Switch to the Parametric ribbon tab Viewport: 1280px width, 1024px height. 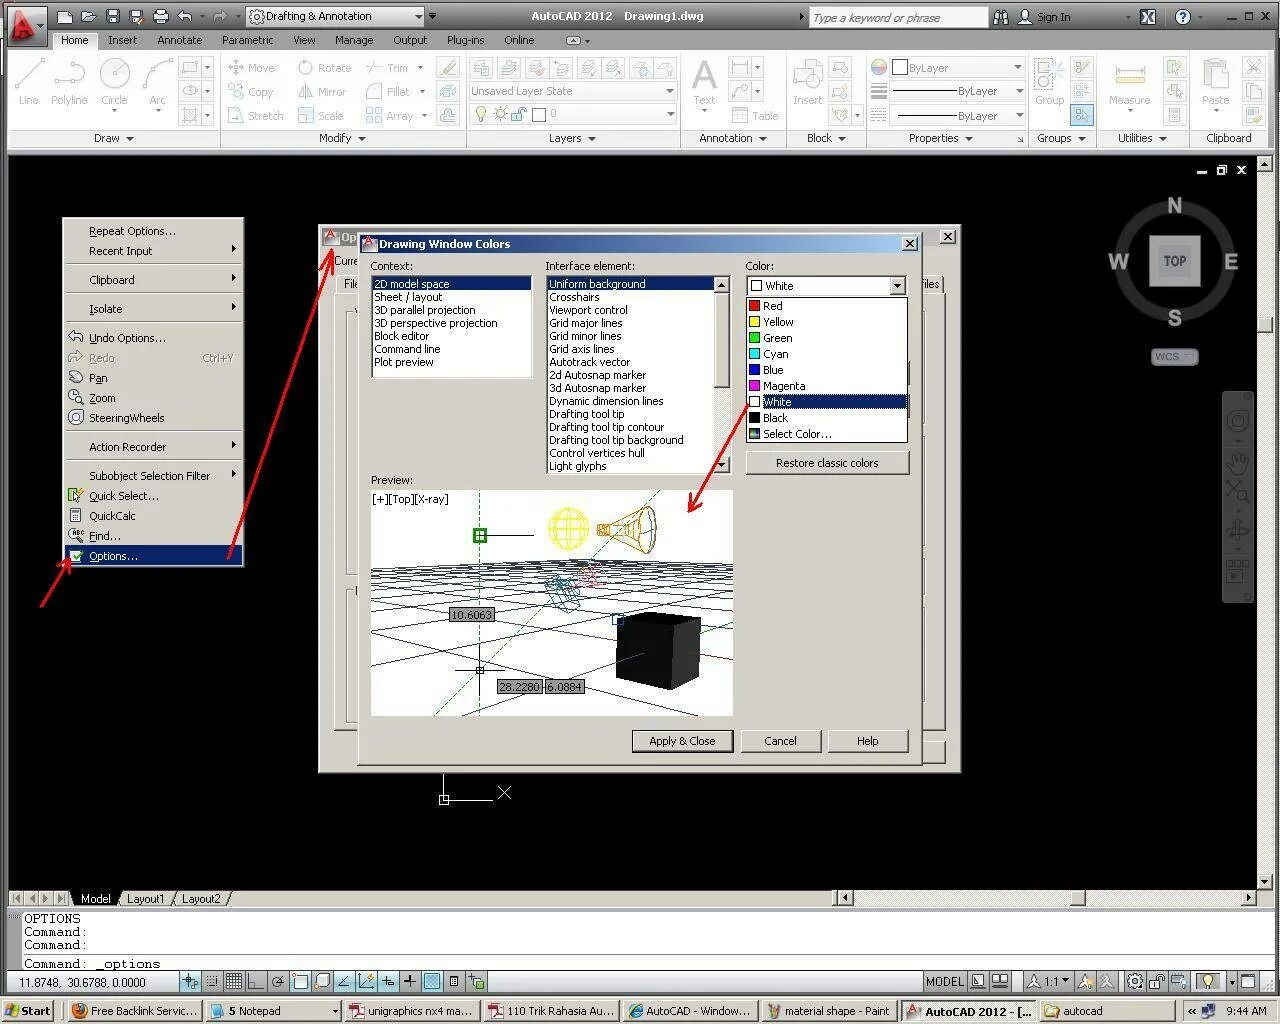(248, 40)
